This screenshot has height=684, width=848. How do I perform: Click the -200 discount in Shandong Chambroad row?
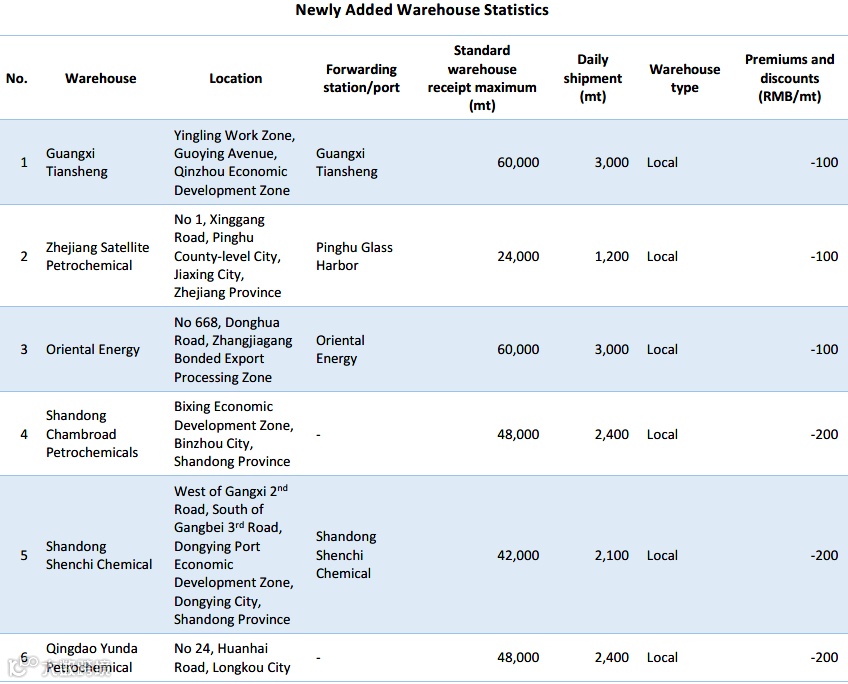point(824,434)
